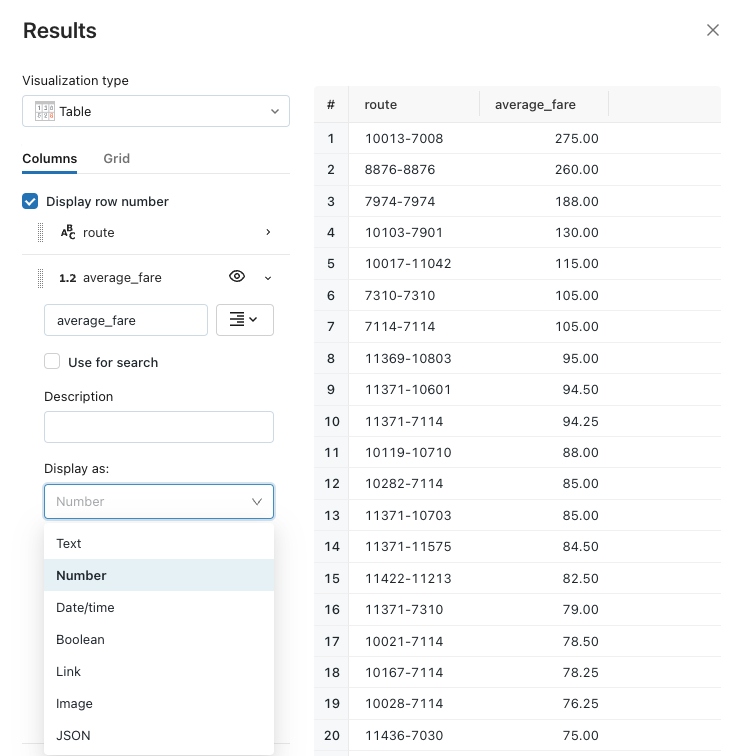
Task: Toggle average_fare column visibility eye
Action: point(237,277)
